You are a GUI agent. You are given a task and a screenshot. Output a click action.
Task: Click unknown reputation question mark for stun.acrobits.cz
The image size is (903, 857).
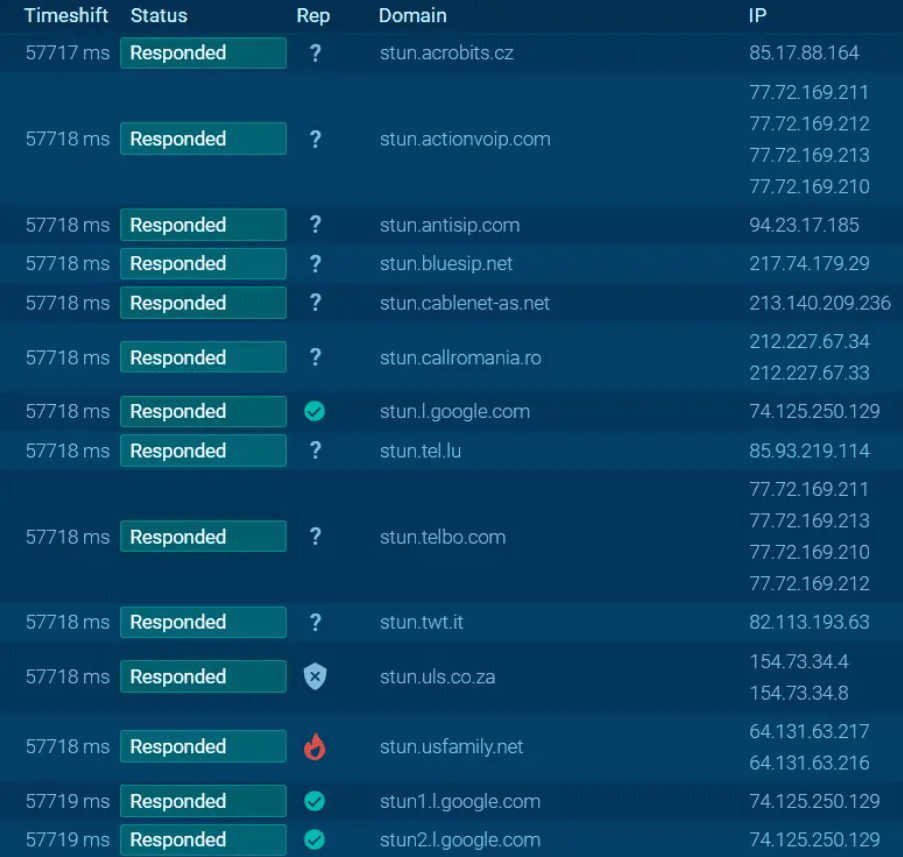tap(315, 53)
